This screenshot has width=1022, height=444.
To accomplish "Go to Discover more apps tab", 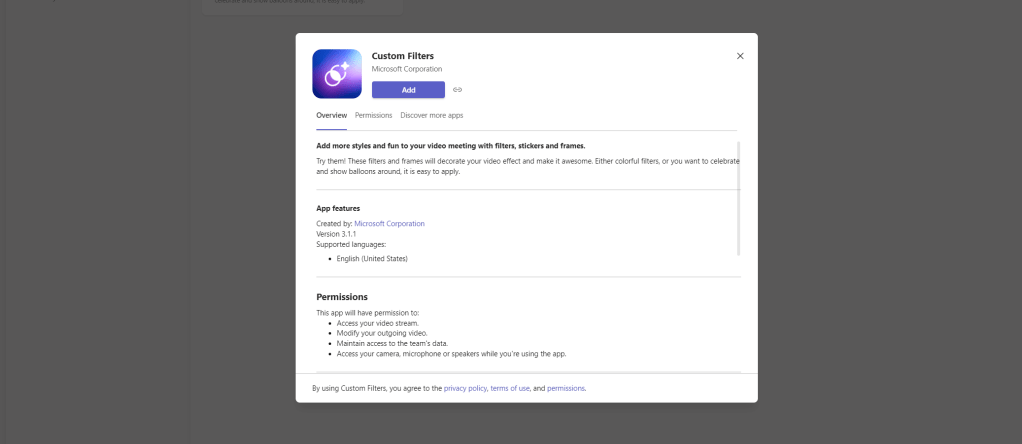I will pos(432,115).
